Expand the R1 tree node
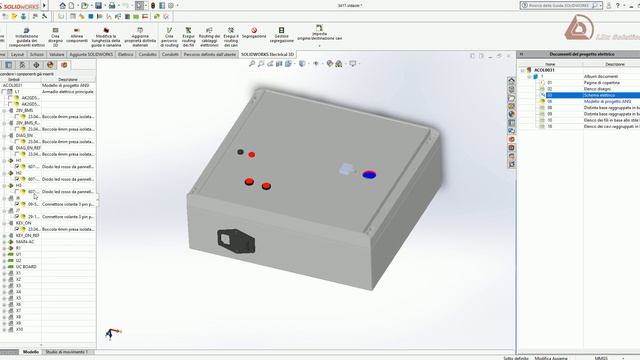640x360 pixels. pyautogui.click(x=4, y=248)
